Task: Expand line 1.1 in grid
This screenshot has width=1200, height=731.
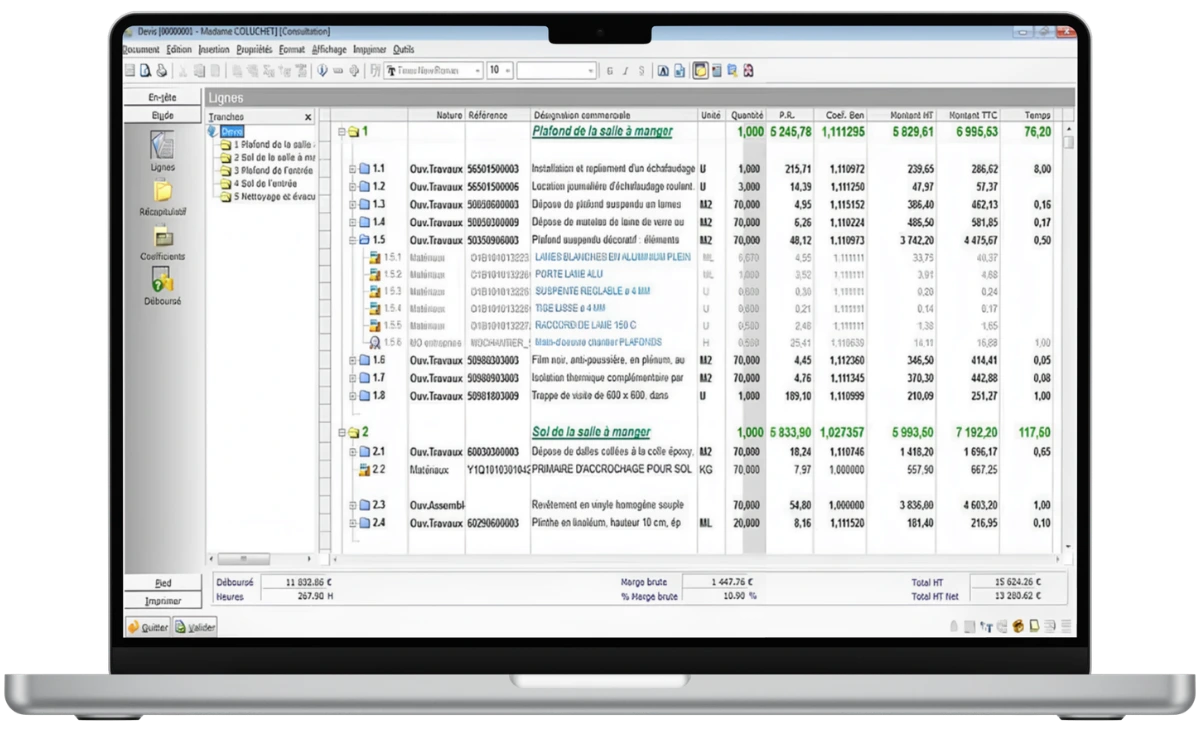Action: (352, 169)
